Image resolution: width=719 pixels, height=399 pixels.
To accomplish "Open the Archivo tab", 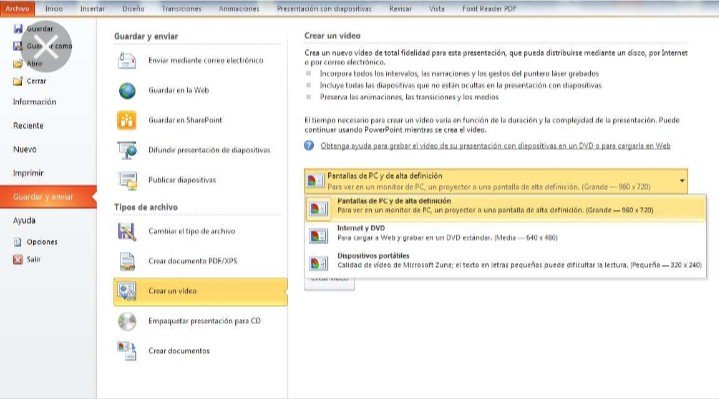I will [17, 9].
